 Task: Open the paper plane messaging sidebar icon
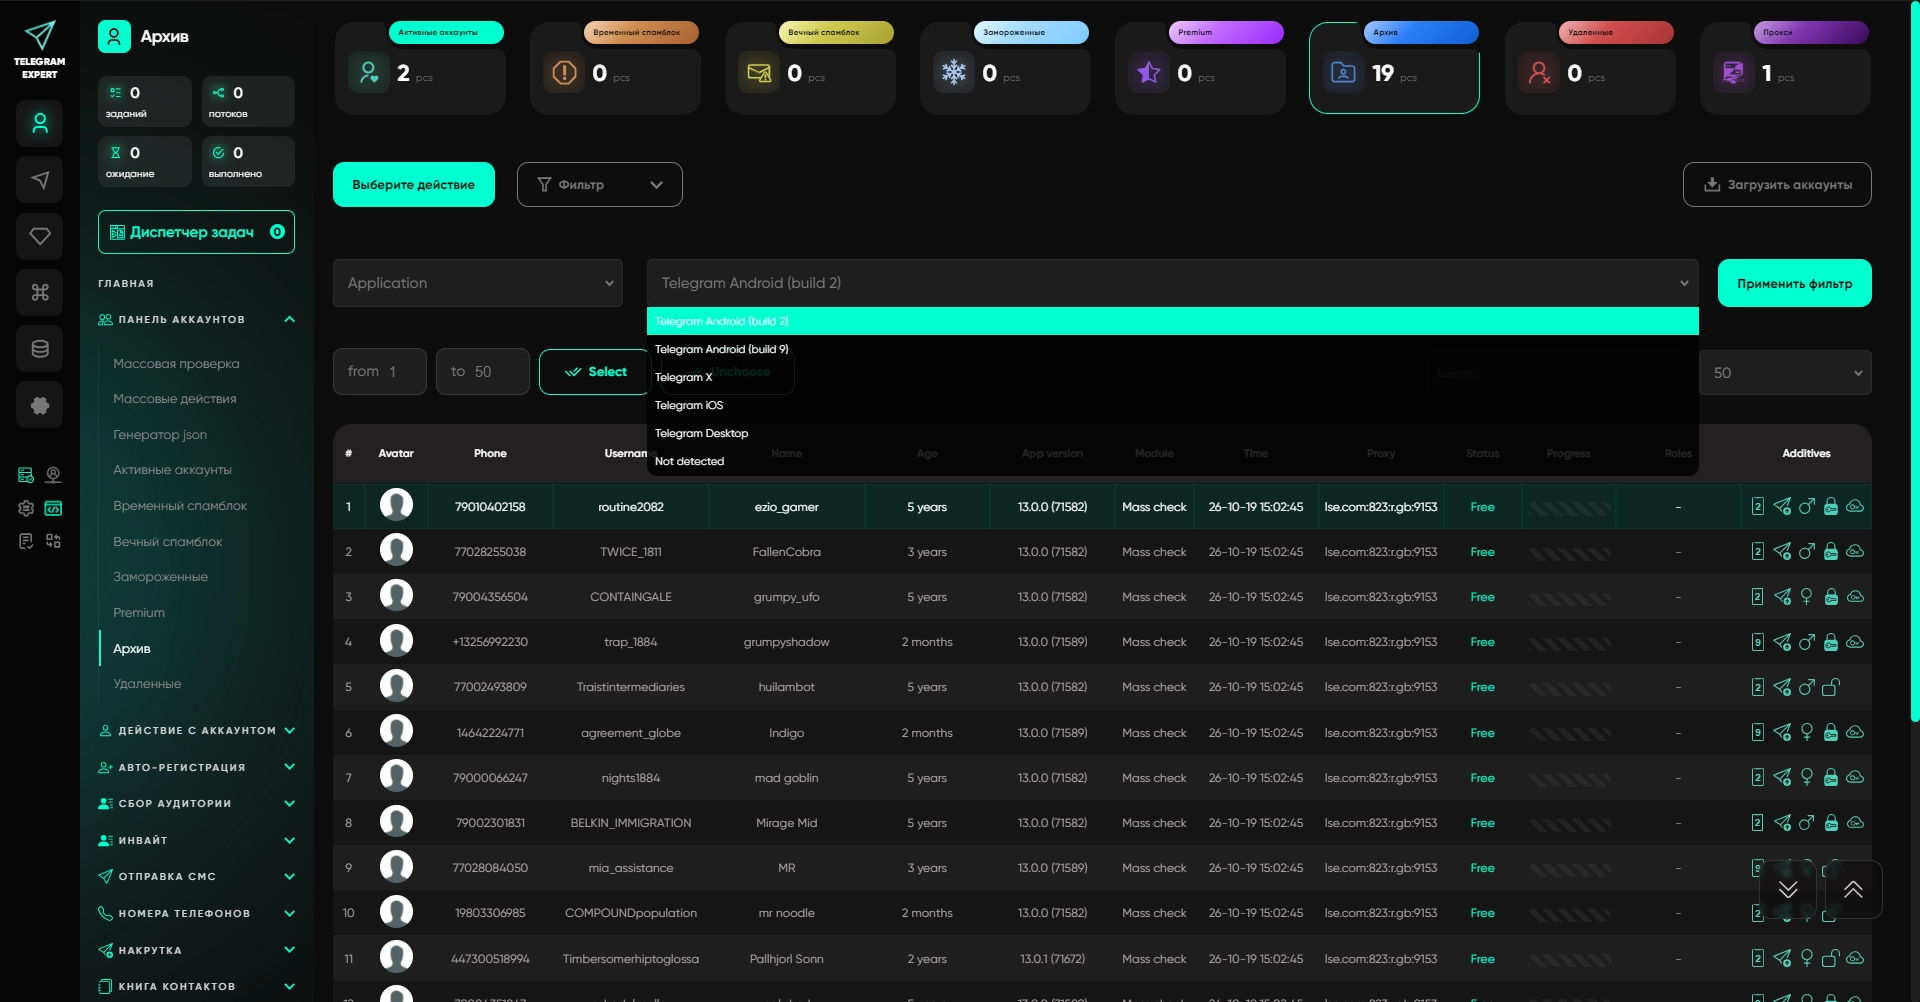coord(40,180)
